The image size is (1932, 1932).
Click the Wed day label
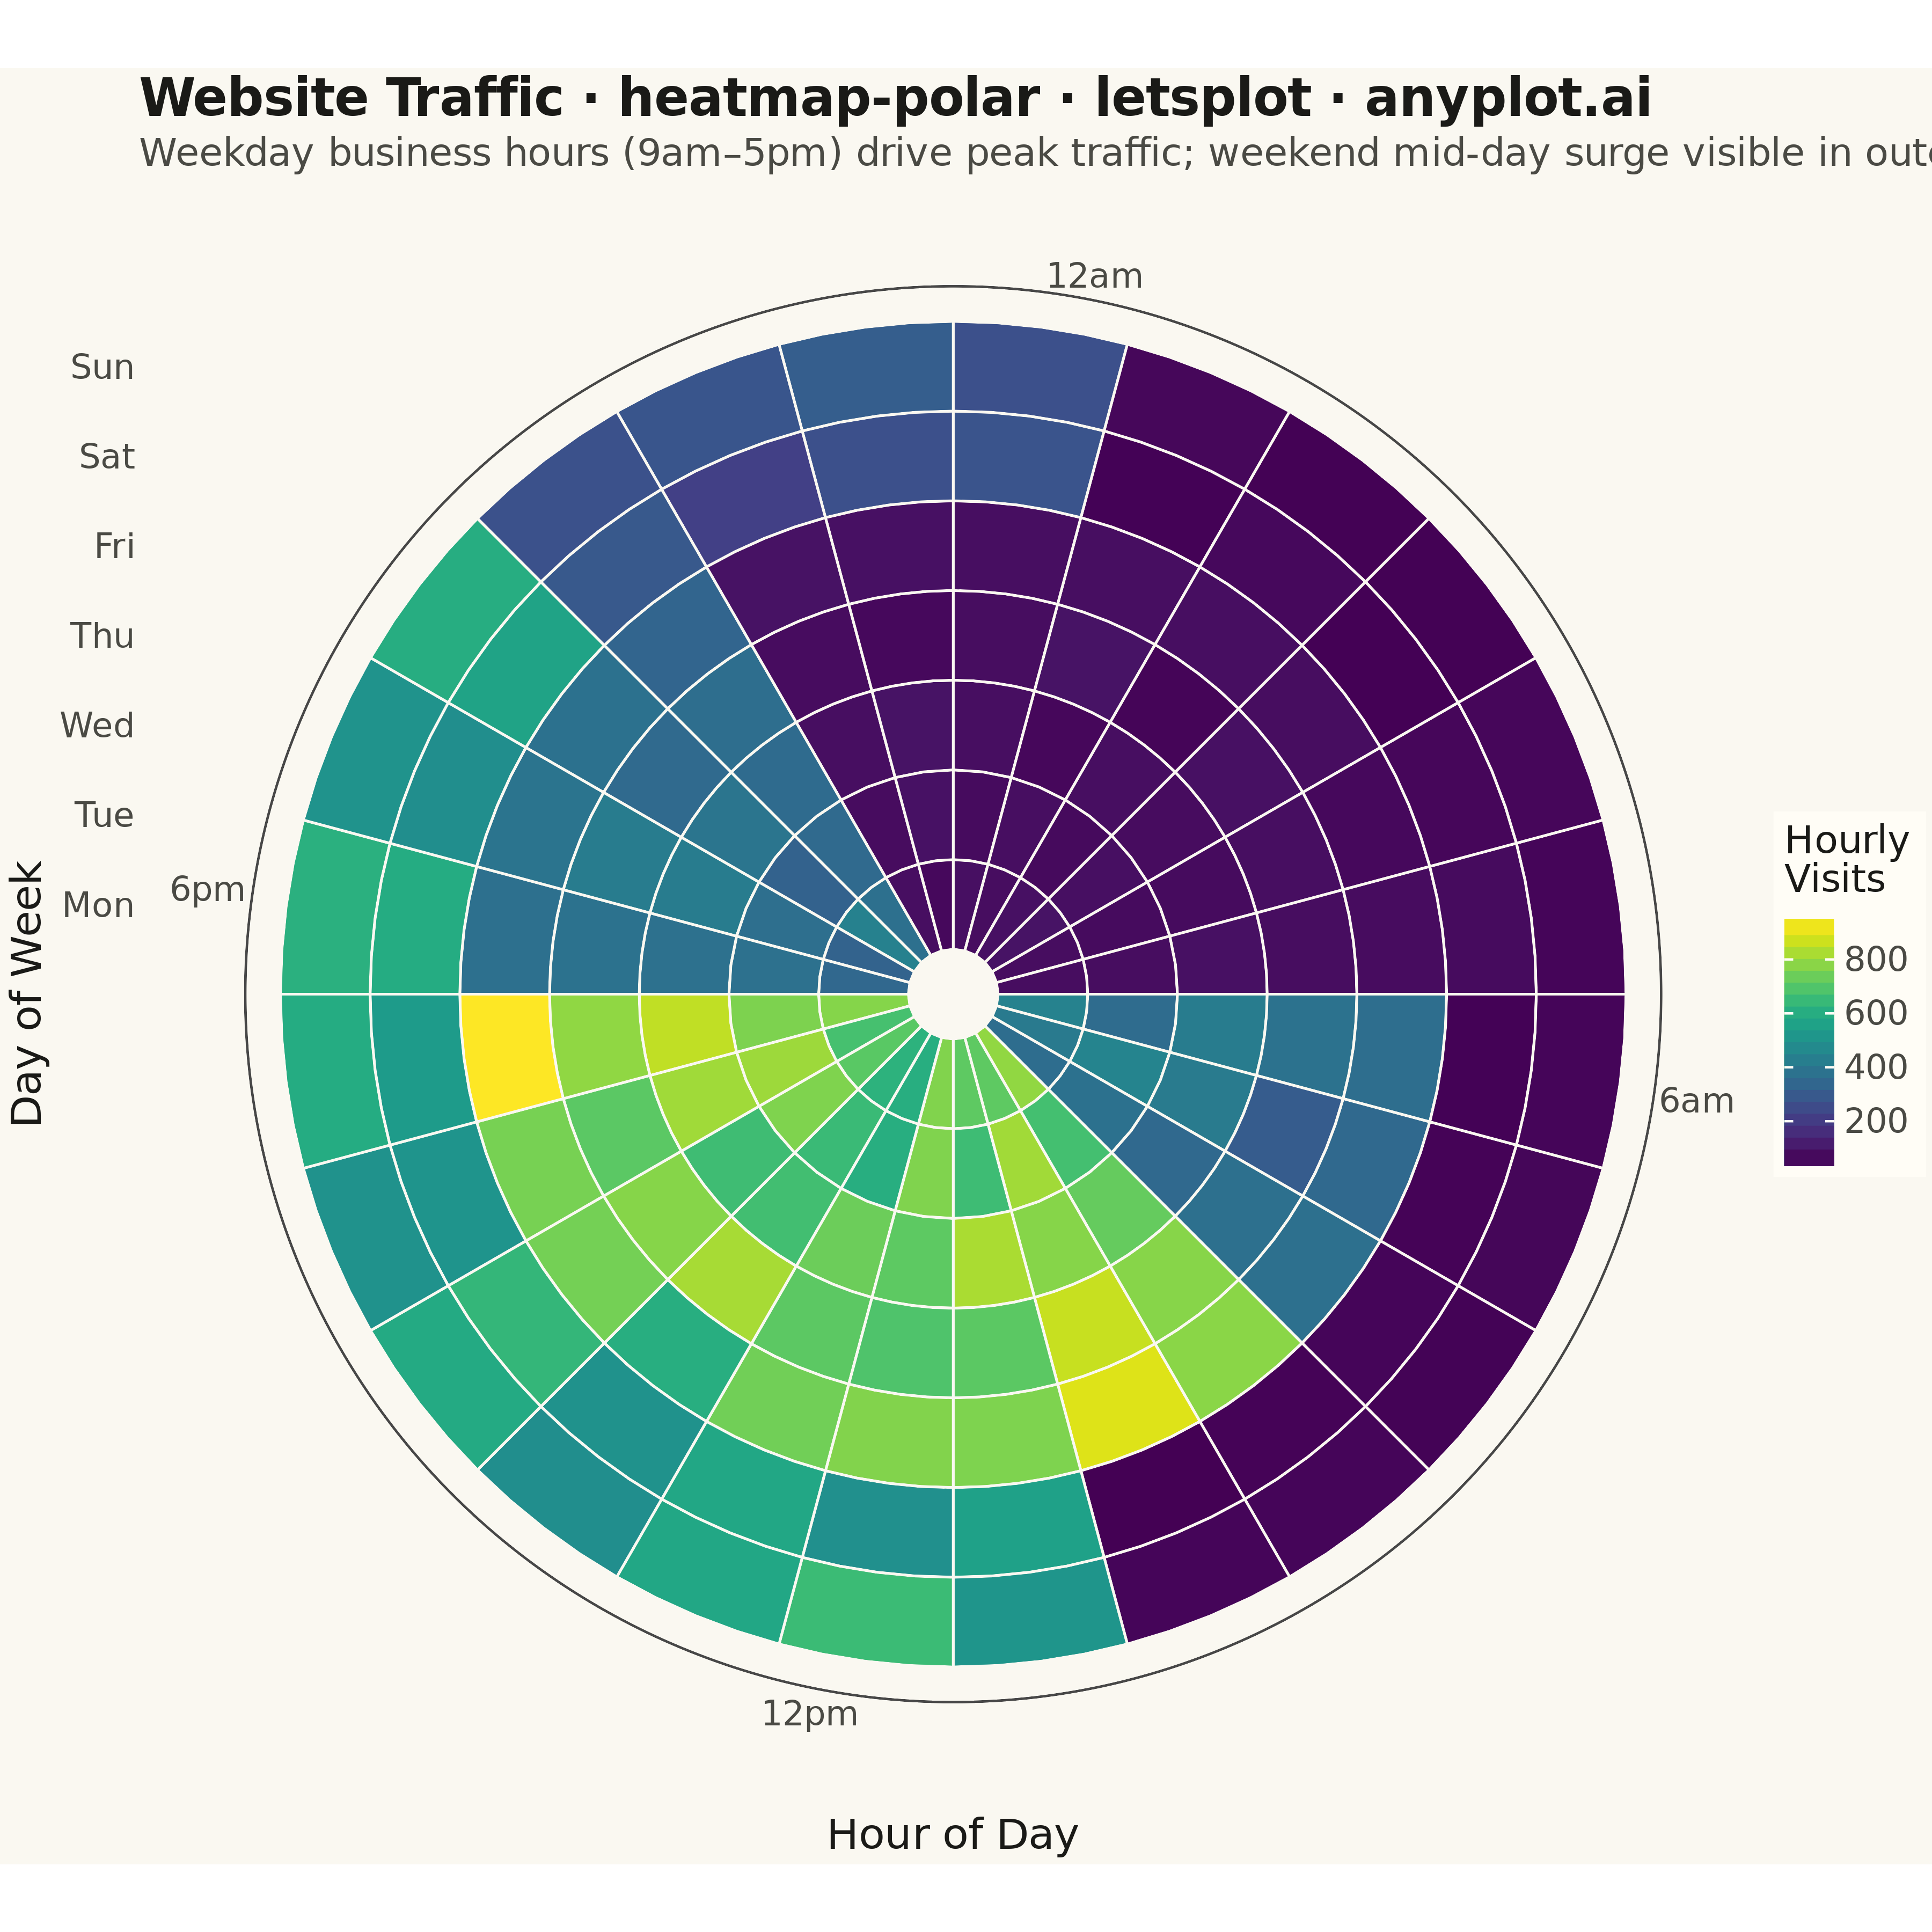[x=97, y=726]
